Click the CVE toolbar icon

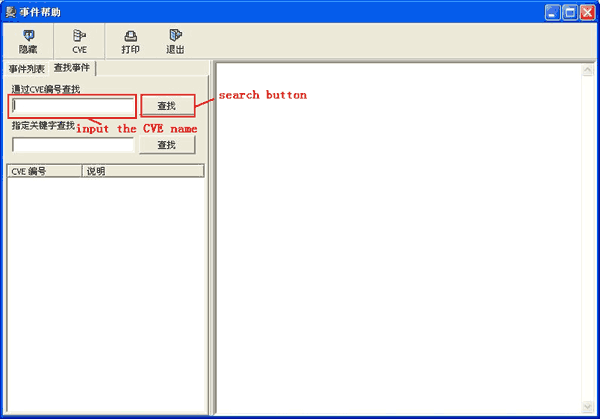(79, 41)
